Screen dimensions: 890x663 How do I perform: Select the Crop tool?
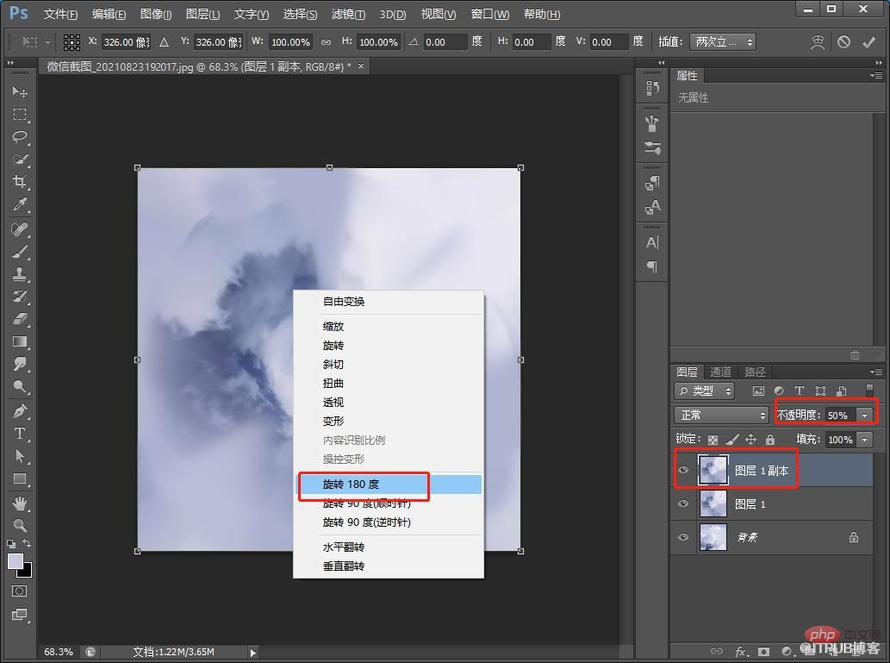coord(20,182)
